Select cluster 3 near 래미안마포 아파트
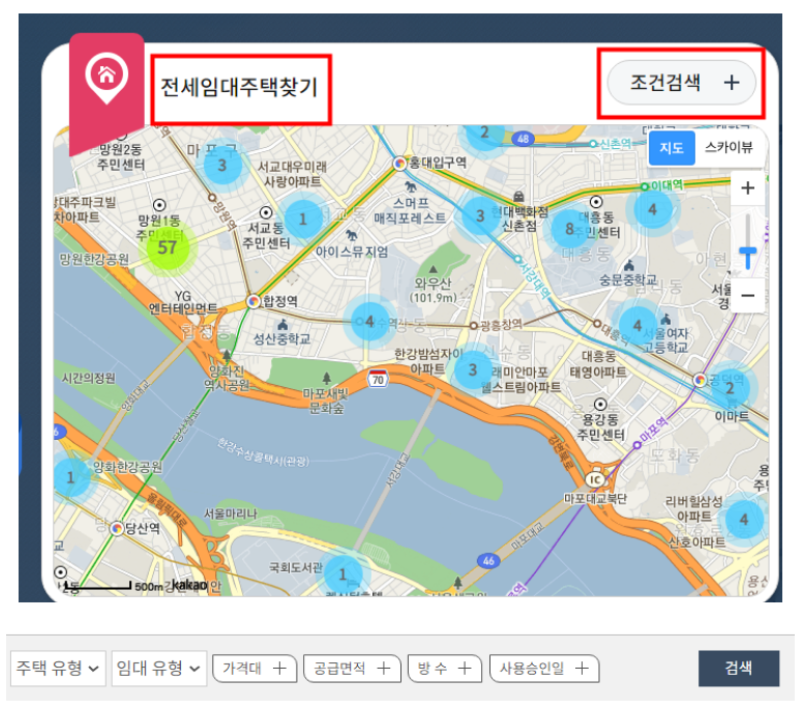 [473, 369]
